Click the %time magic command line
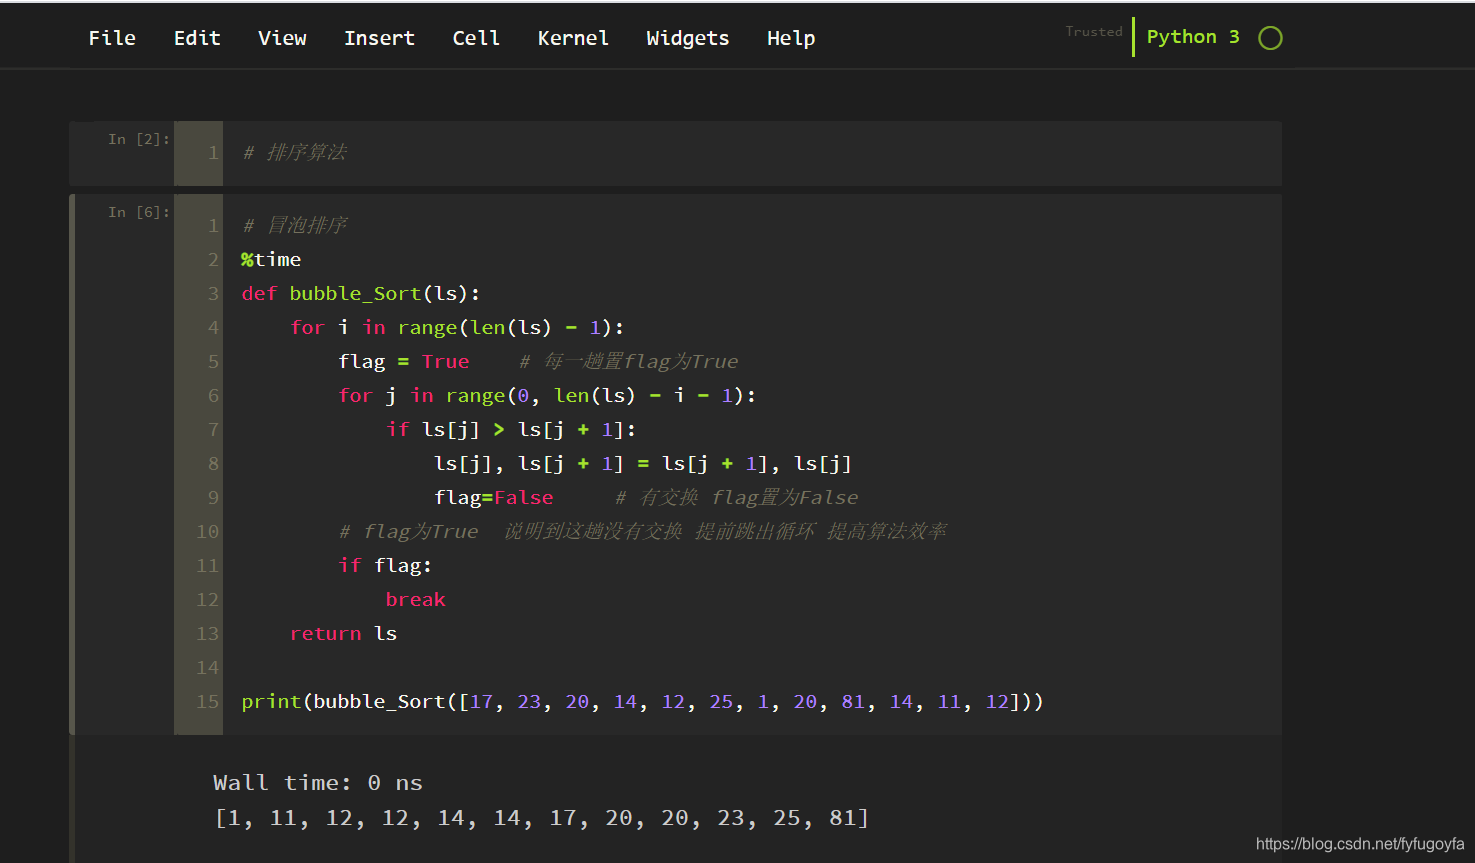This screenshot has width=1475, height=863. point(271,260)
